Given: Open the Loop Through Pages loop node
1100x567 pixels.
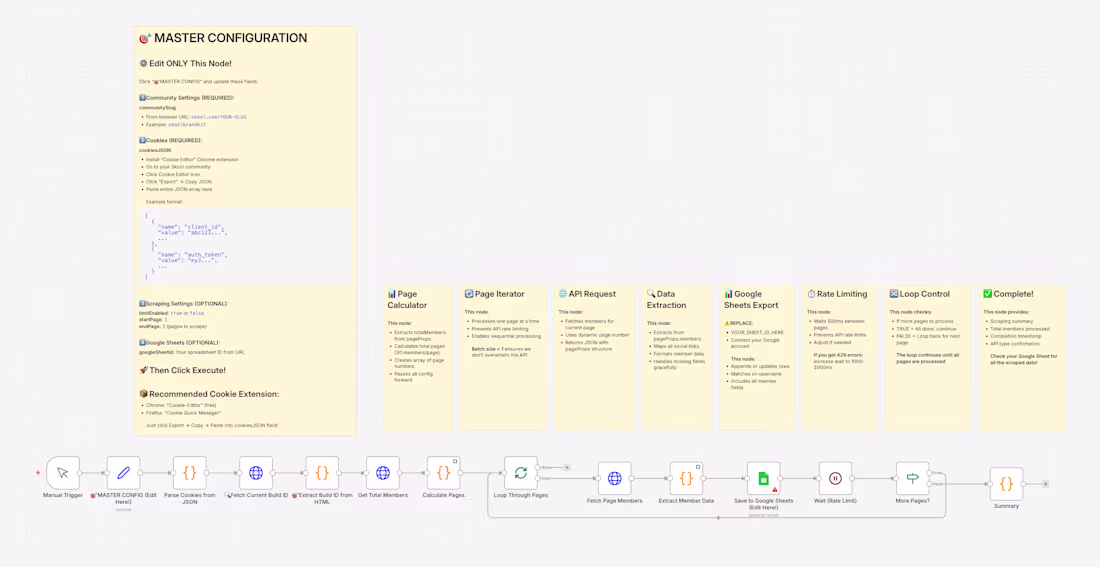Looking at the screenshot, I should [521, 473].
